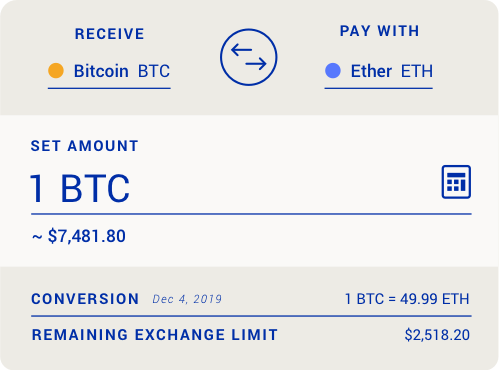Click the ETH ticker text under Pay With
The height and width of the screenshot is (370, 500).
click(x=417, y=71)
